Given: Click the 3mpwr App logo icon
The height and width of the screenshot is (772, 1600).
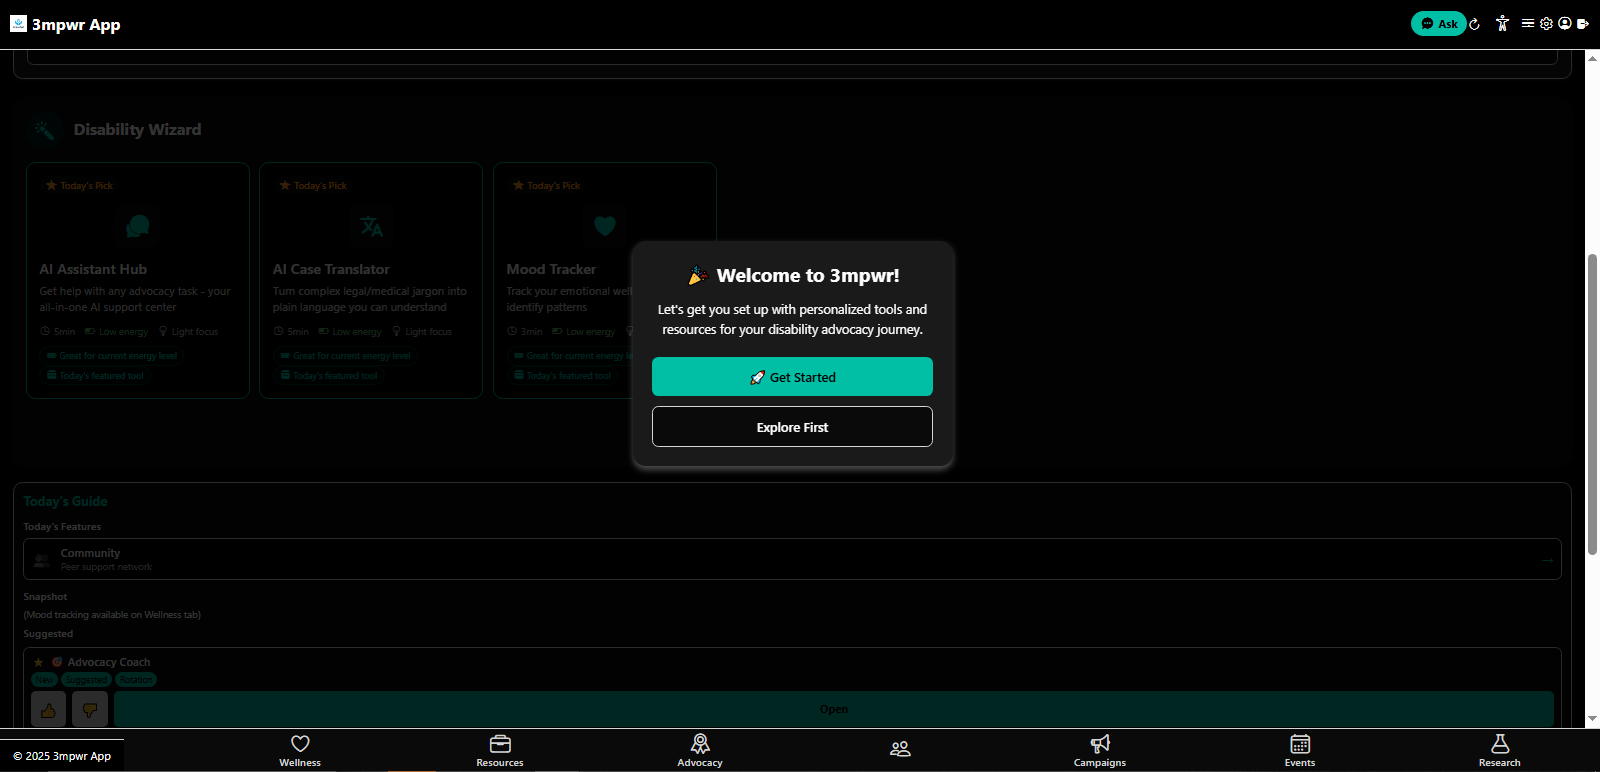Looking at the screenshot, I should tap(18, 24).
